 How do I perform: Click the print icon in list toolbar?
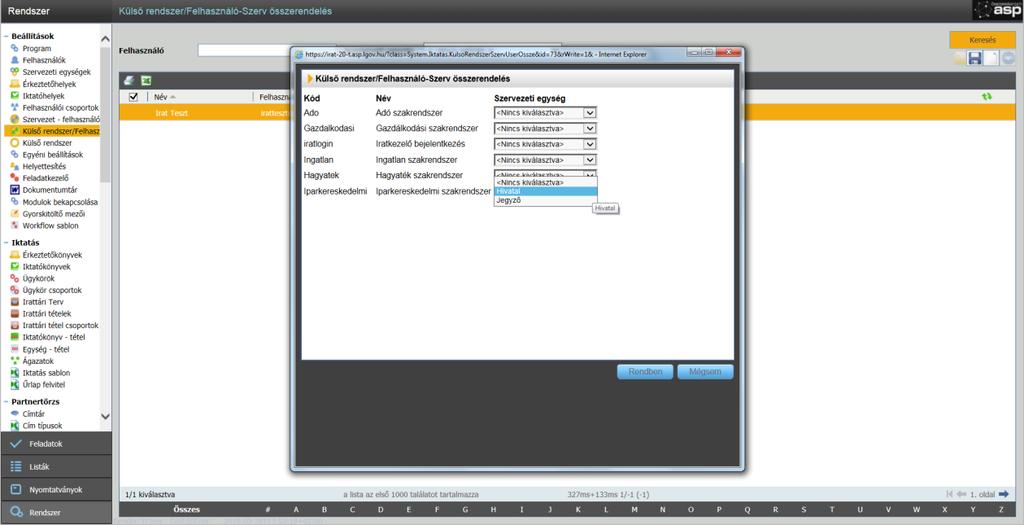pyautogui.click(x=129, y=80)
